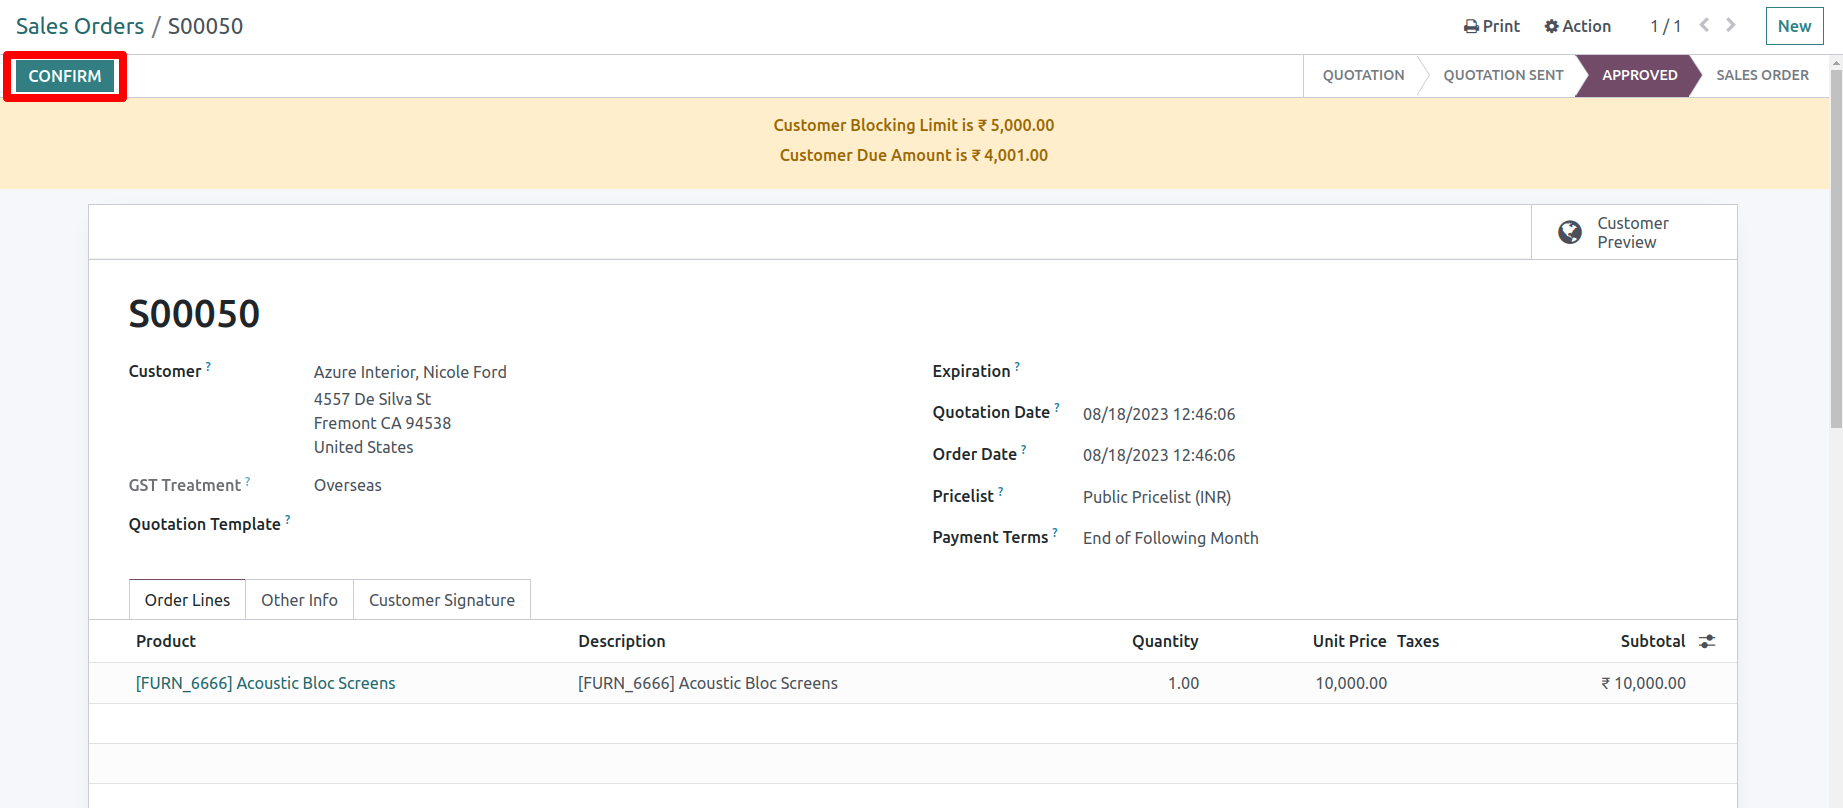Set status to Quotation Sent stage

pos(1502,75)
